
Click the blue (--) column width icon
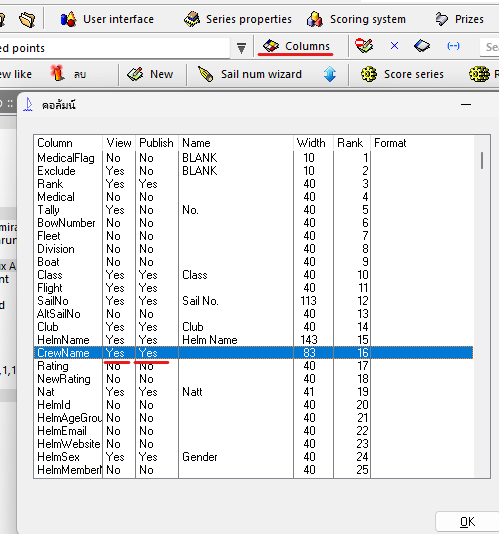pos(453,46)
